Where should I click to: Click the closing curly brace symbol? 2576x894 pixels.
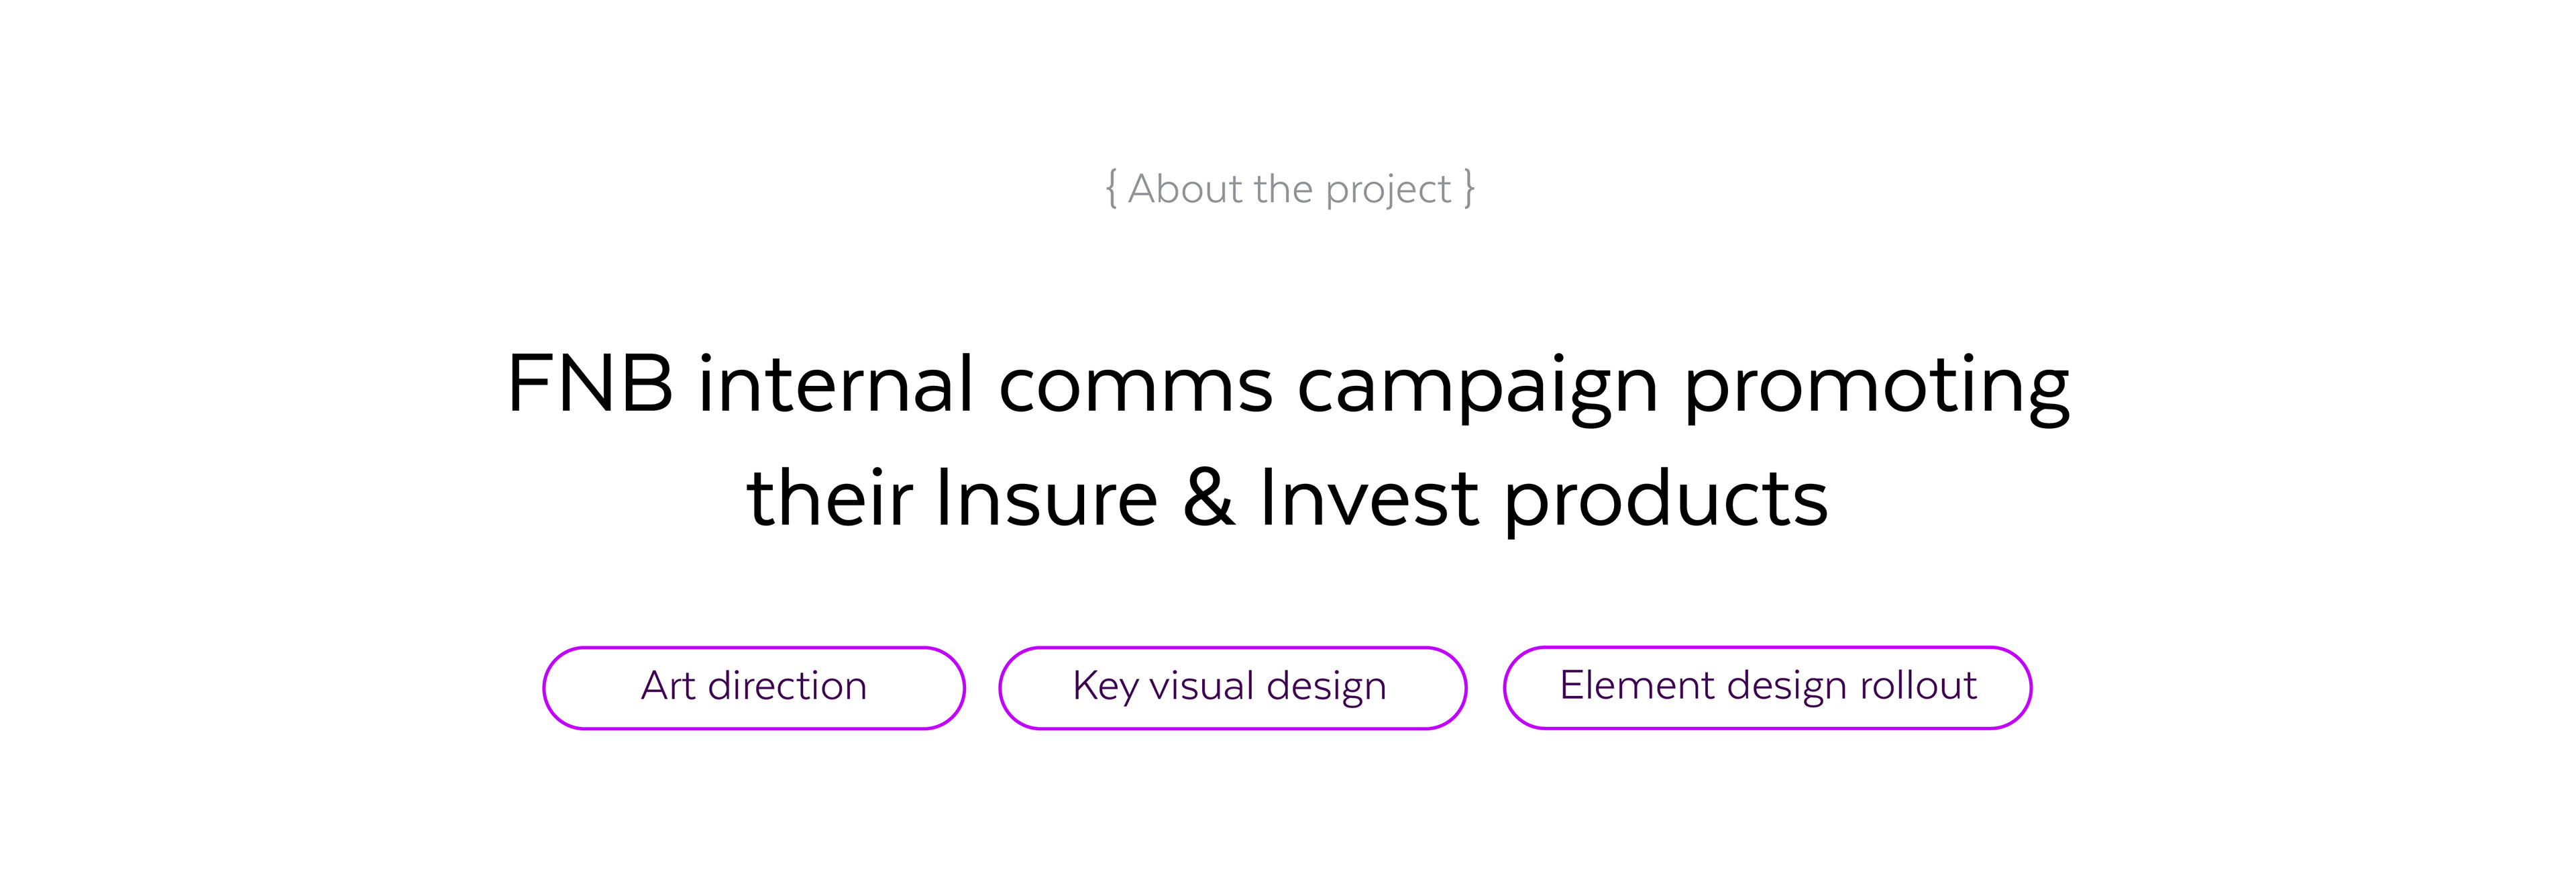[x=1468, y=189]
